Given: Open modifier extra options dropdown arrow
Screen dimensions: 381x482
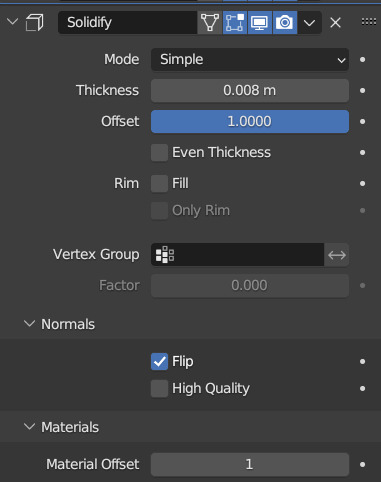Looking at the screenshot, I should click(310, 23).
